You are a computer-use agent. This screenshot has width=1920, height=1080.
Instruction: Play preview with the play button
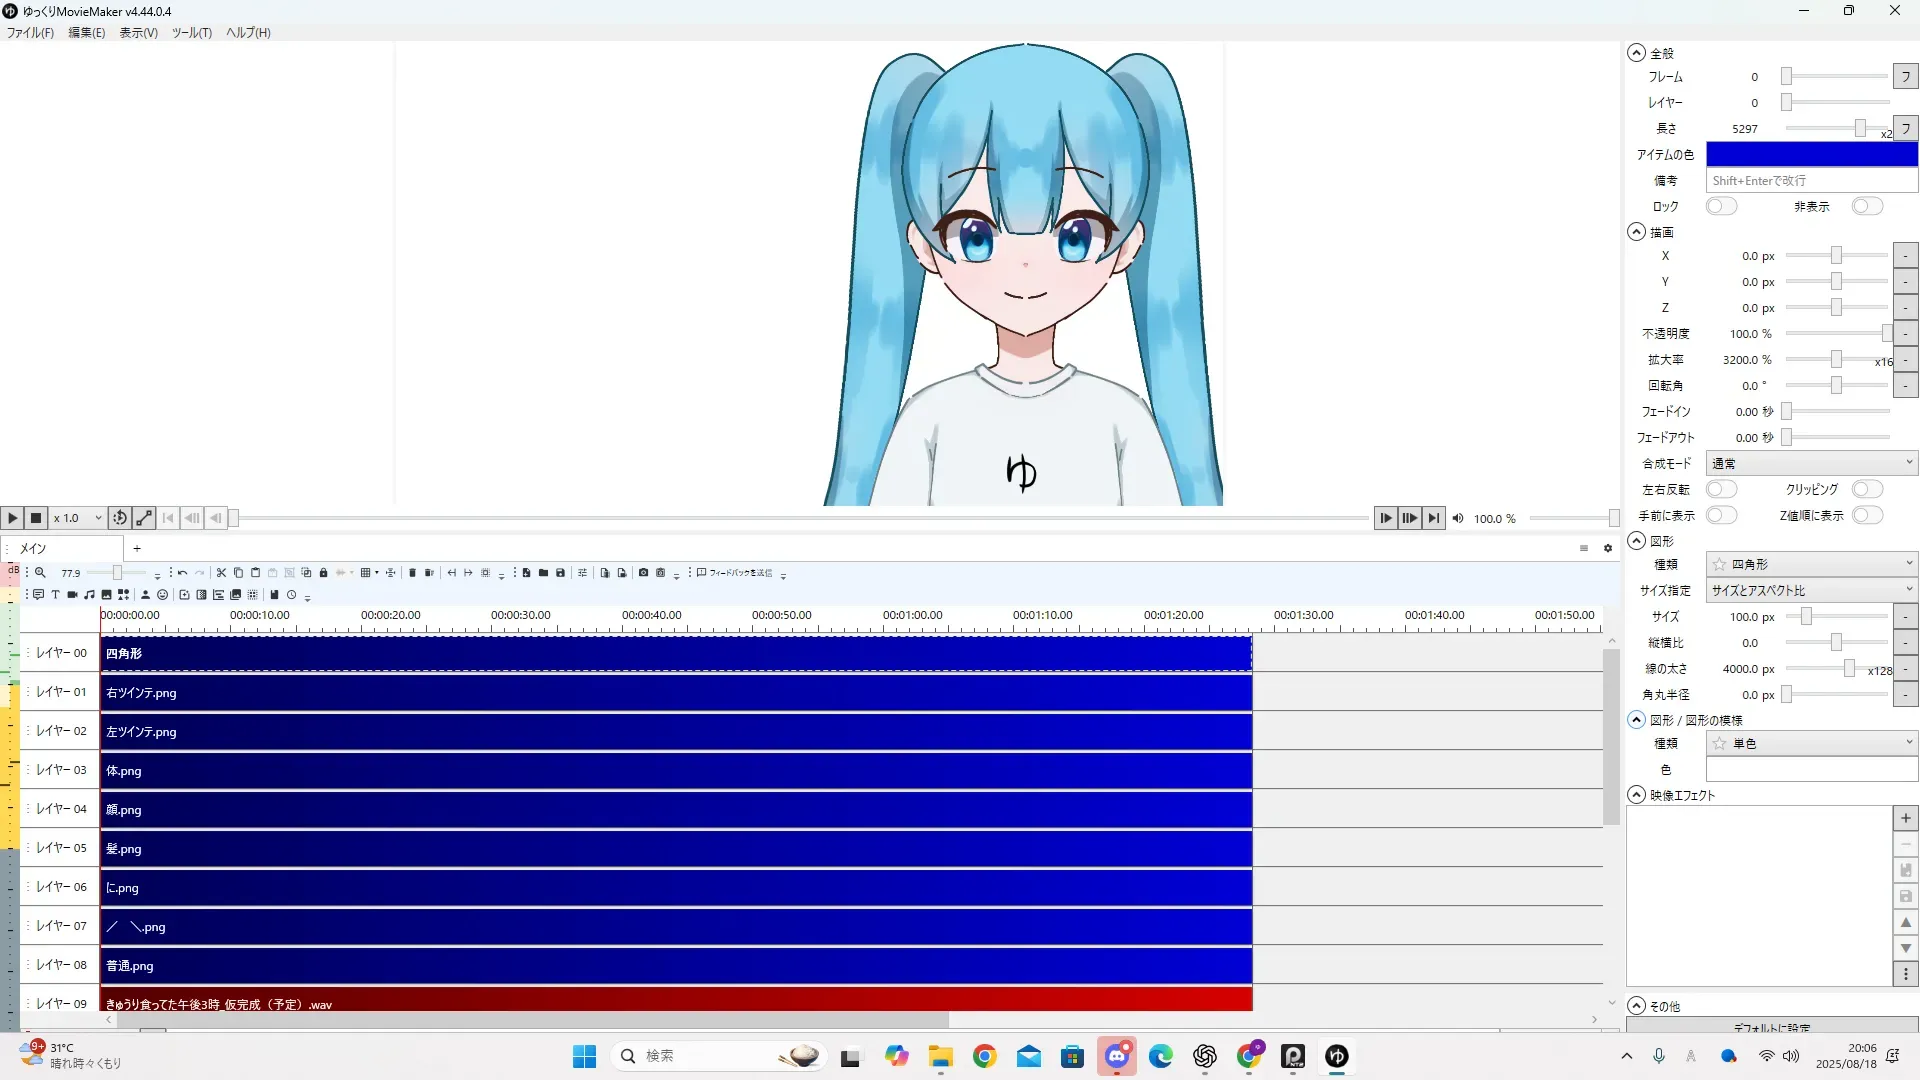[12, 518]
